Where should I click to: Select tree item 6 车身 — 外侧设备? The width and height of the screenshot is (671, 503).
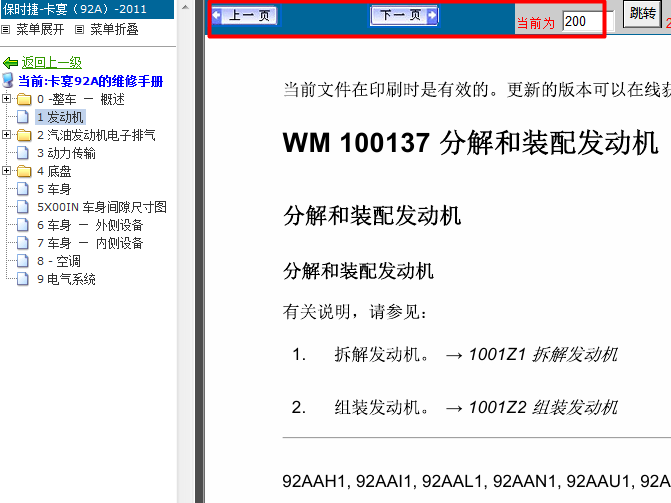coord(90,225)
